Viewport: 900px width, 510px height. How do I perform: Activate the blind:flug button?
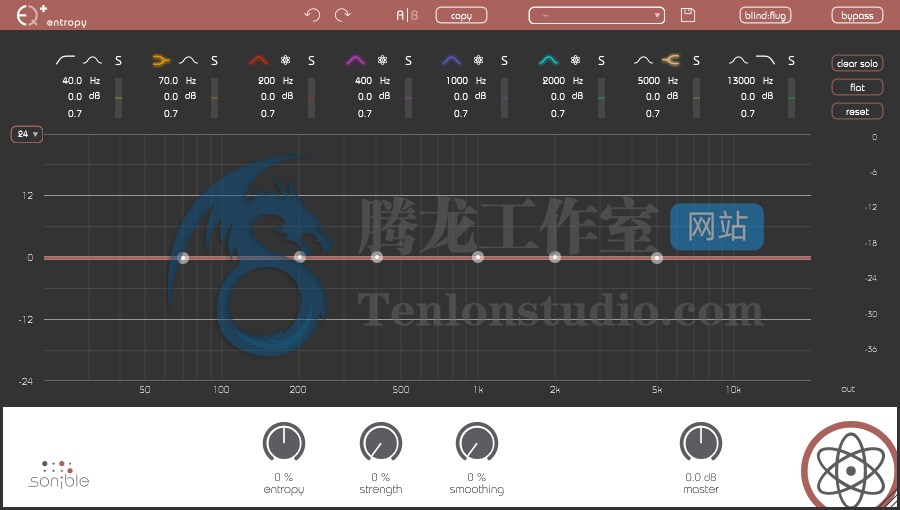(765, 15)
